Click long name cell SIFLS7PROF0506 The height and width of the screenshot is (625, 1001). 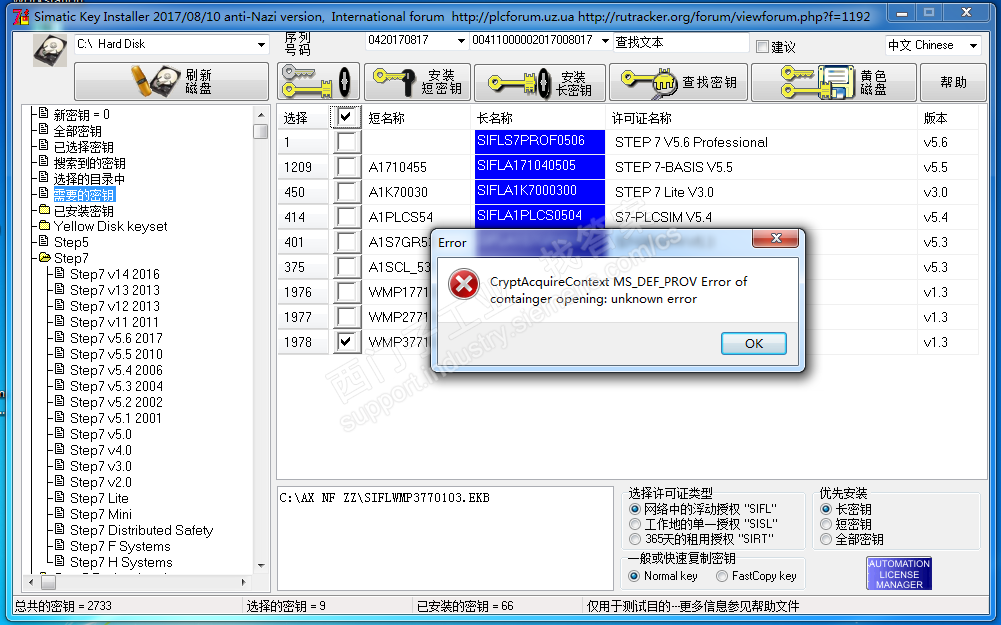[x=539, y=142]
